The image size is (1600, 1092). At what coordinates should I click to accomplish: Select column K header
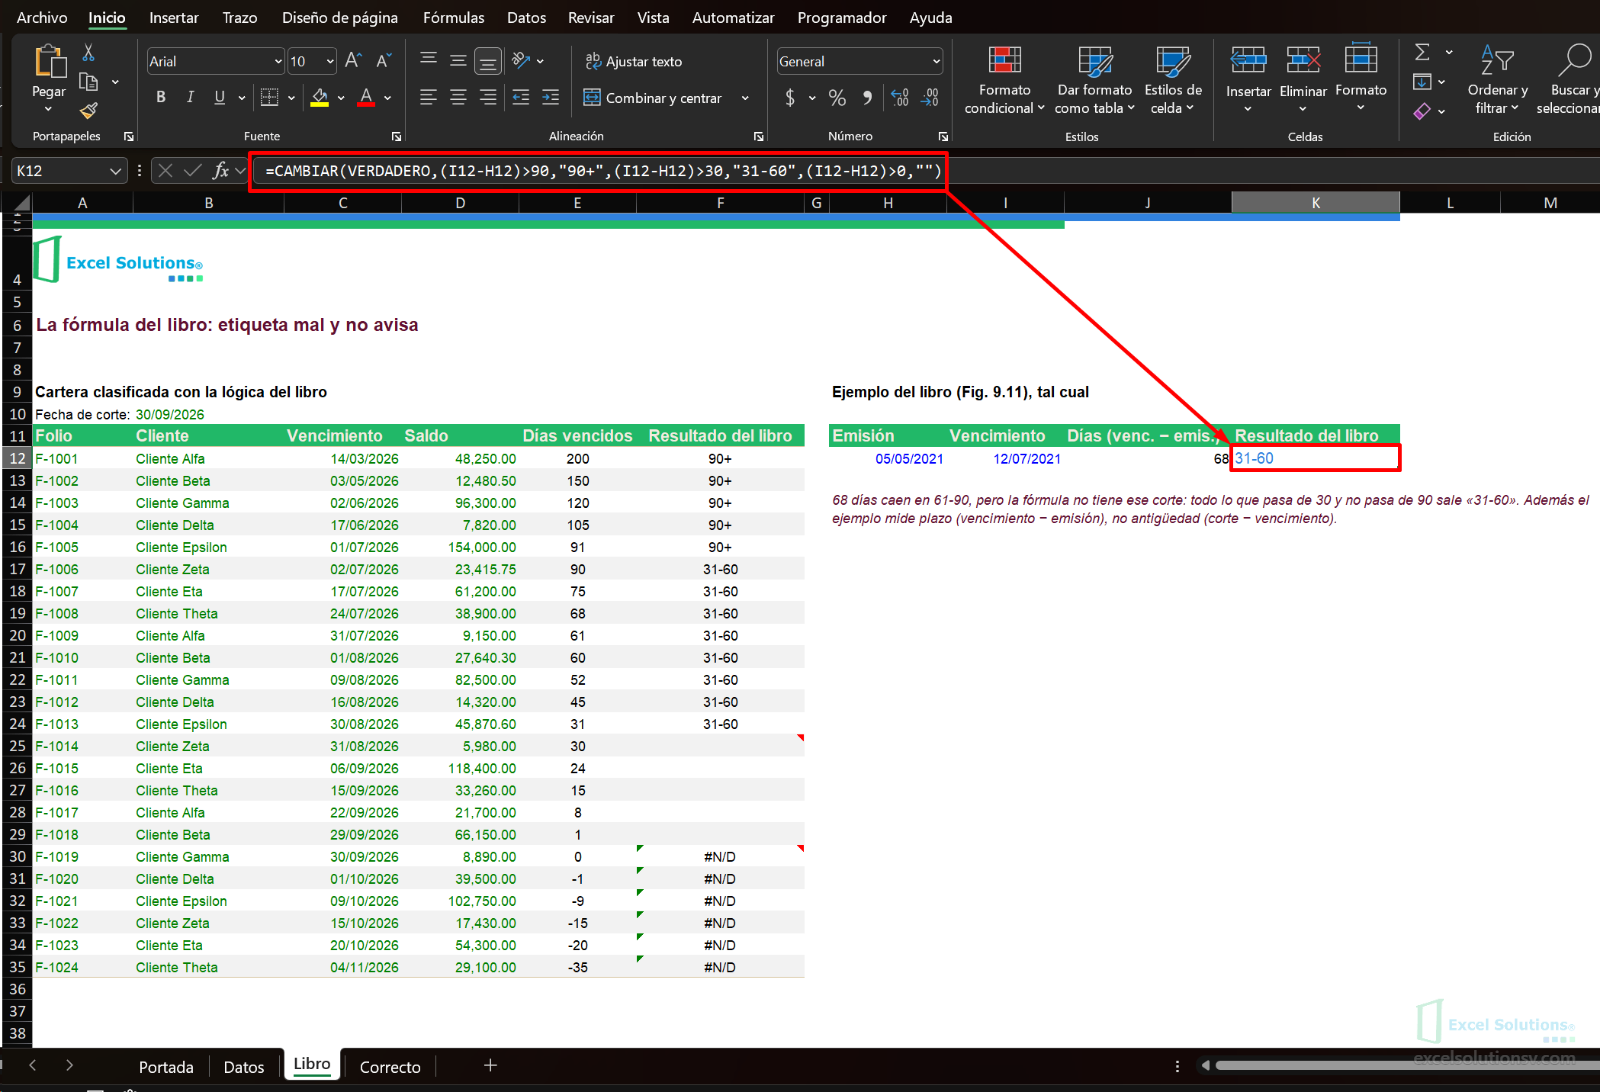click(1315, 203)
